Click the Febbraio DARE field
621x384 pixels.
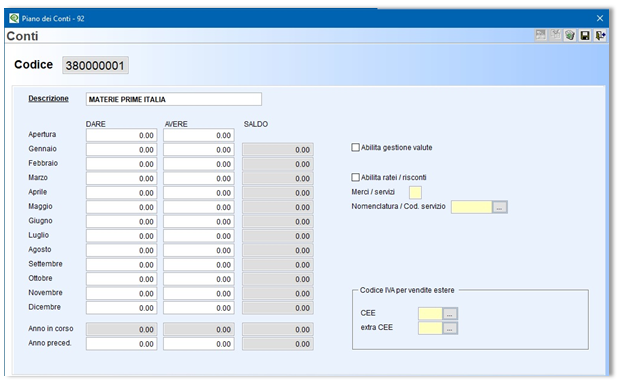pyautogui.click(x=121, y=164)
